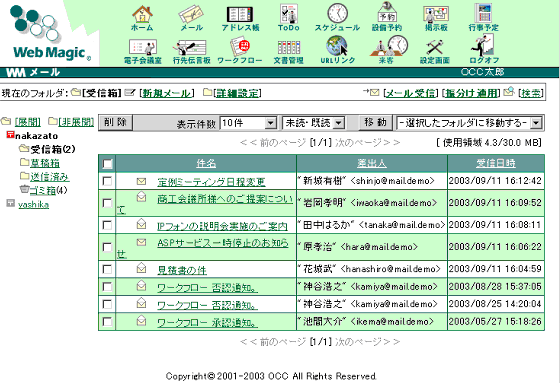560x383 pixels.
Task: Click the 使用領域 4.3/30.0 MB text
Action: tap(489, 143)
